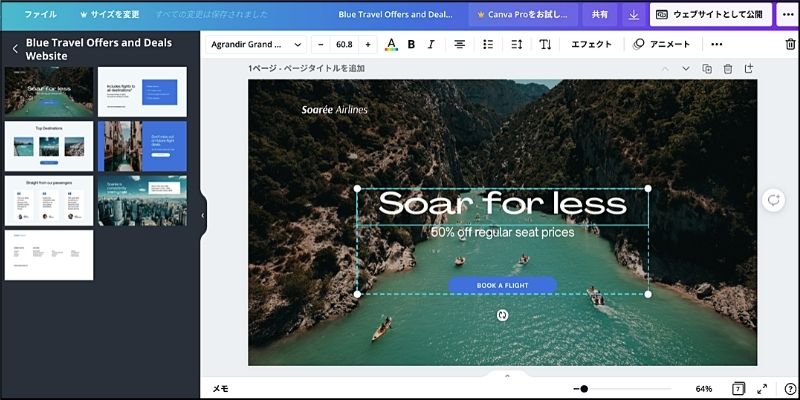Viewport: 800px width, 400px height.
Task: Click the Blue Travel Offers document title
Action: pos(395,14)
